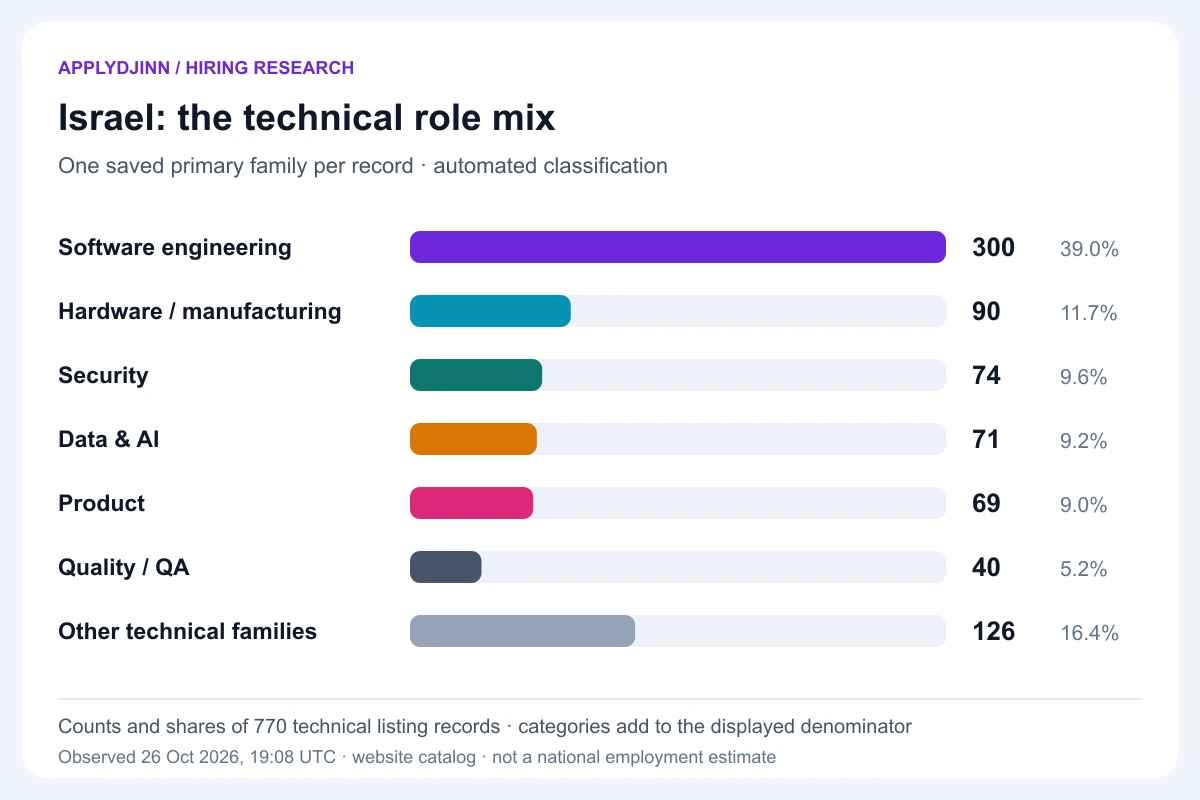Viewport: 1200px width, 800px height.
Task: Click the dark slate Quality / QA bar
Action: pyautogui.click(x=446, y=567)
